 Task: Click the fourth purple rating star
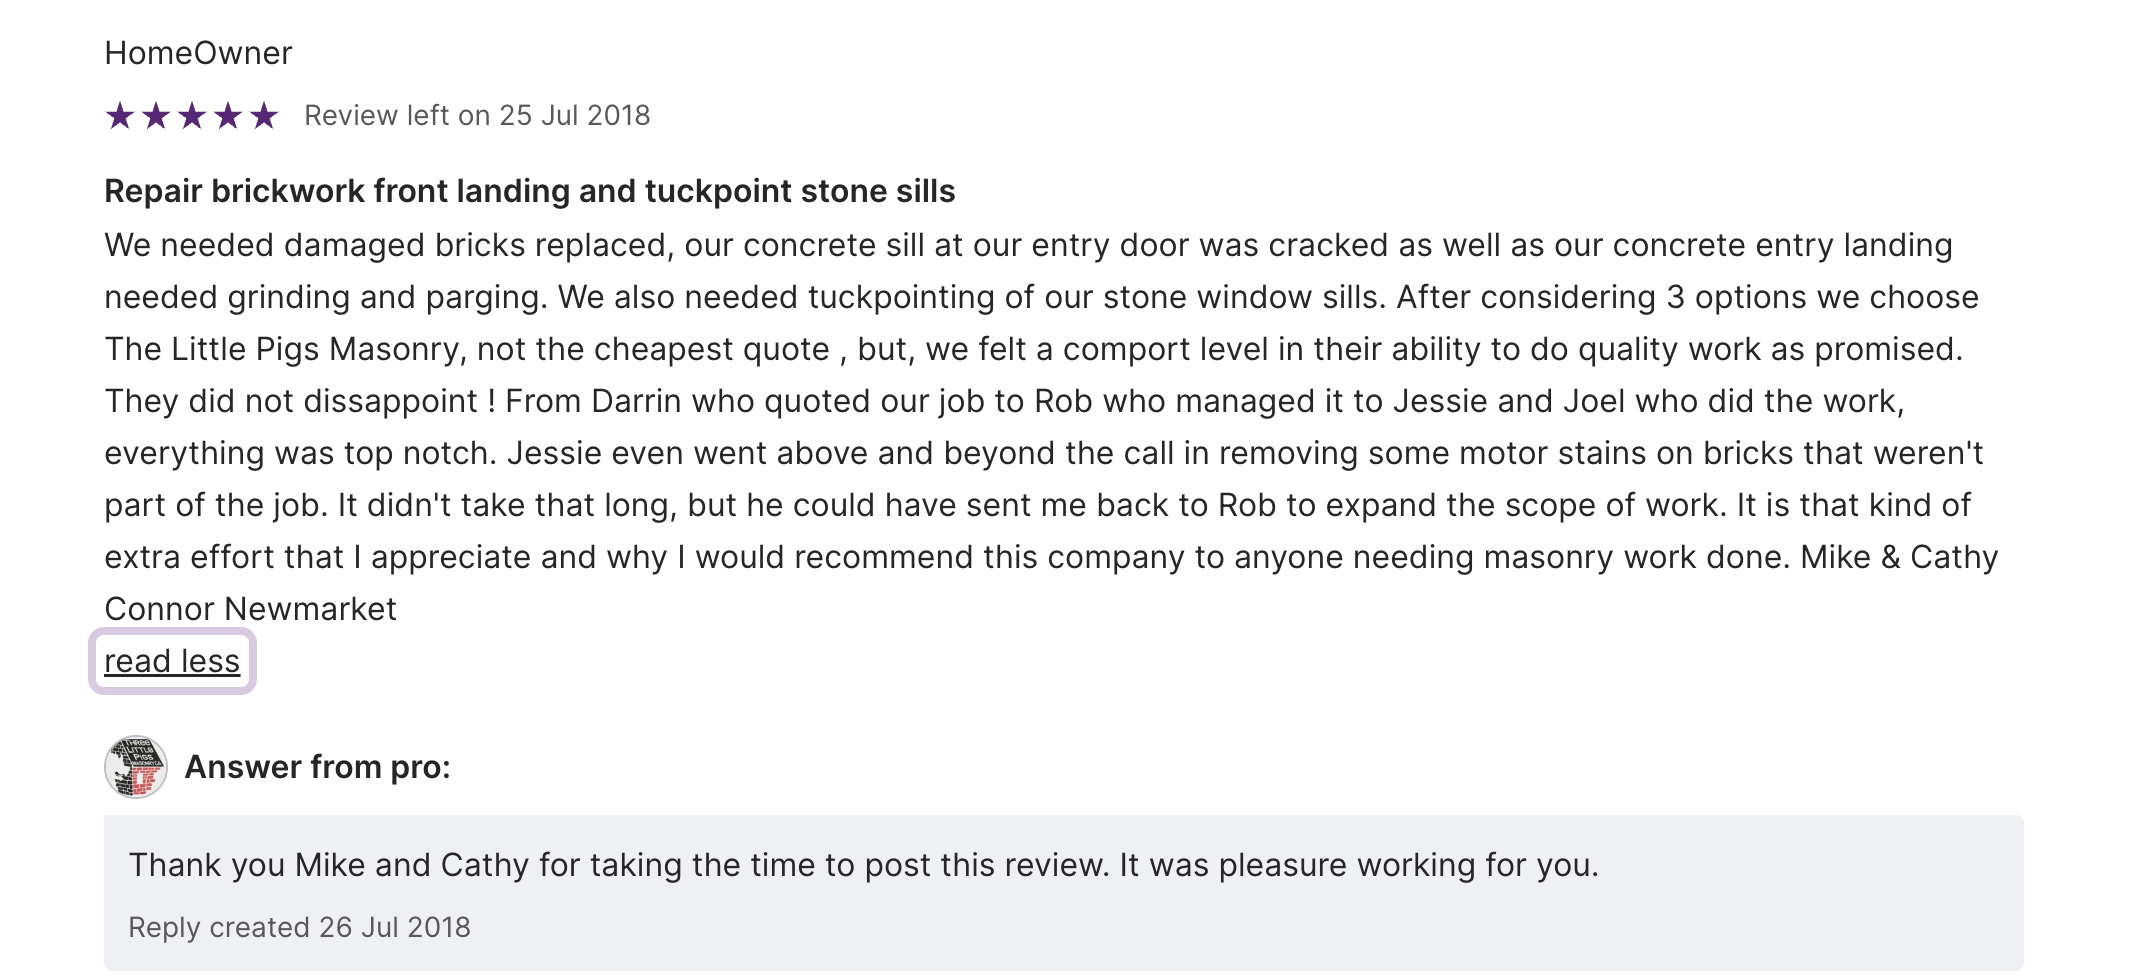[x=228, y=116]
